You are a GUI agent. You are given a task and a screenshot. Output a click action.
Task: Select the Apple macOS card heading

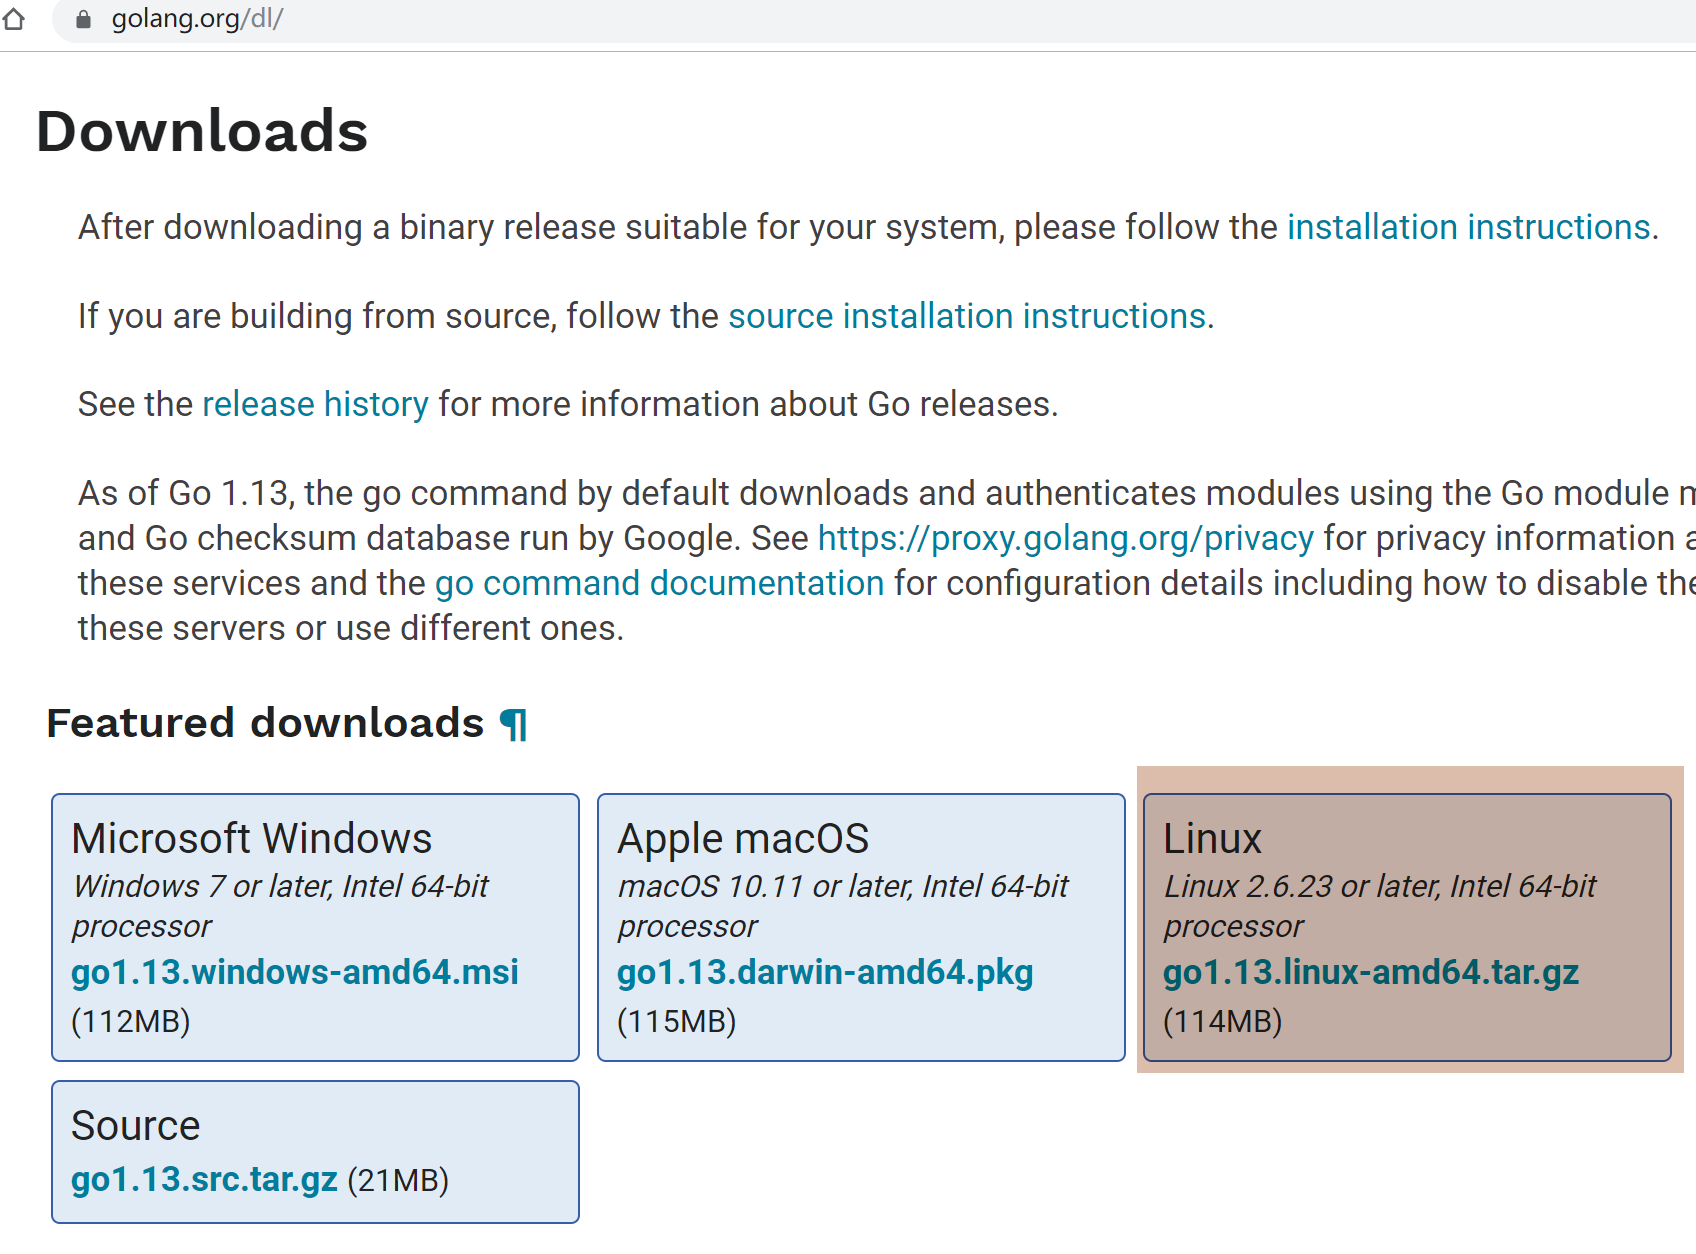point(743,838)
